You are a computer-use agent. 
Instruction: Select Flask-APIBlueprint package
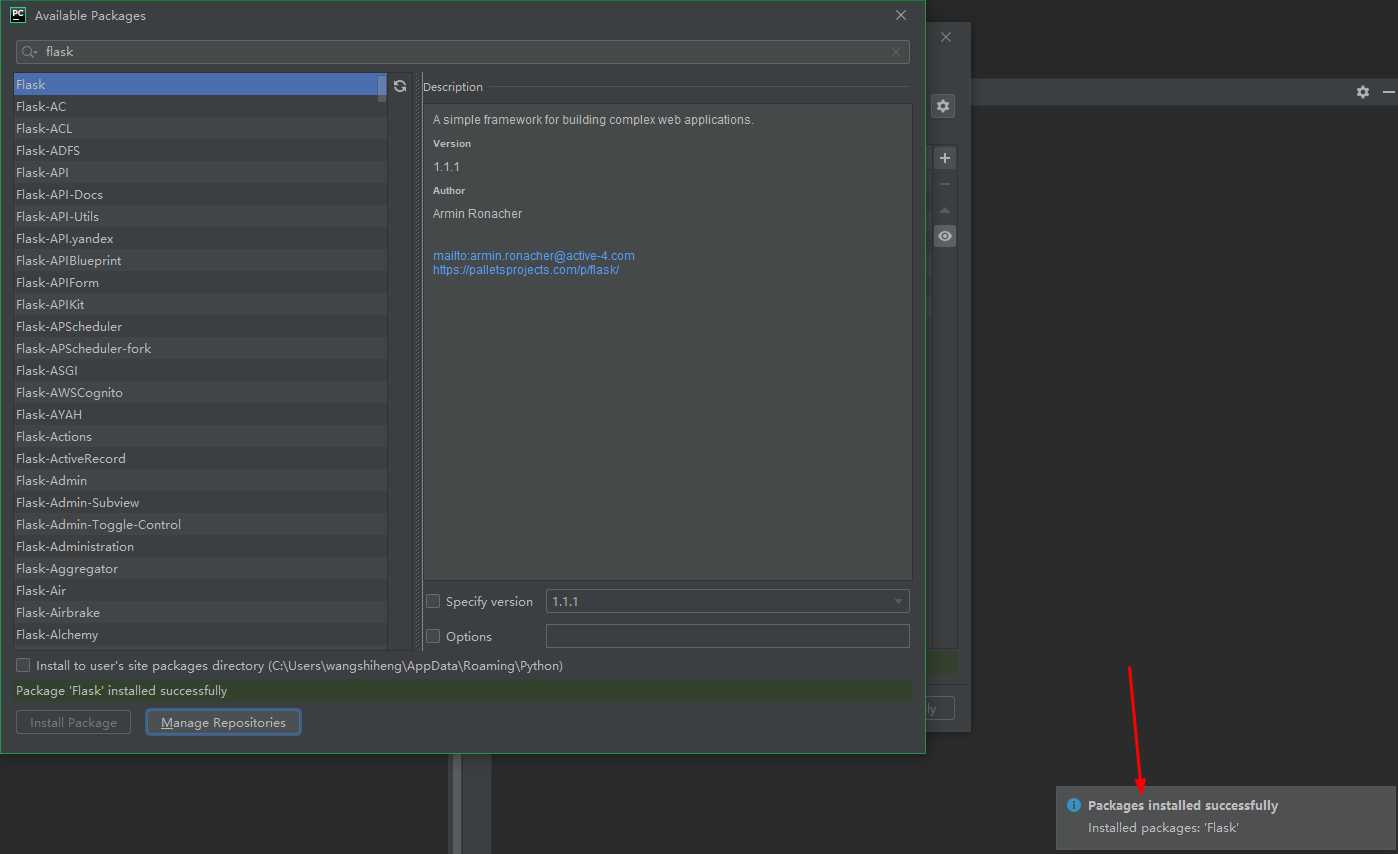tap(200, 261)
